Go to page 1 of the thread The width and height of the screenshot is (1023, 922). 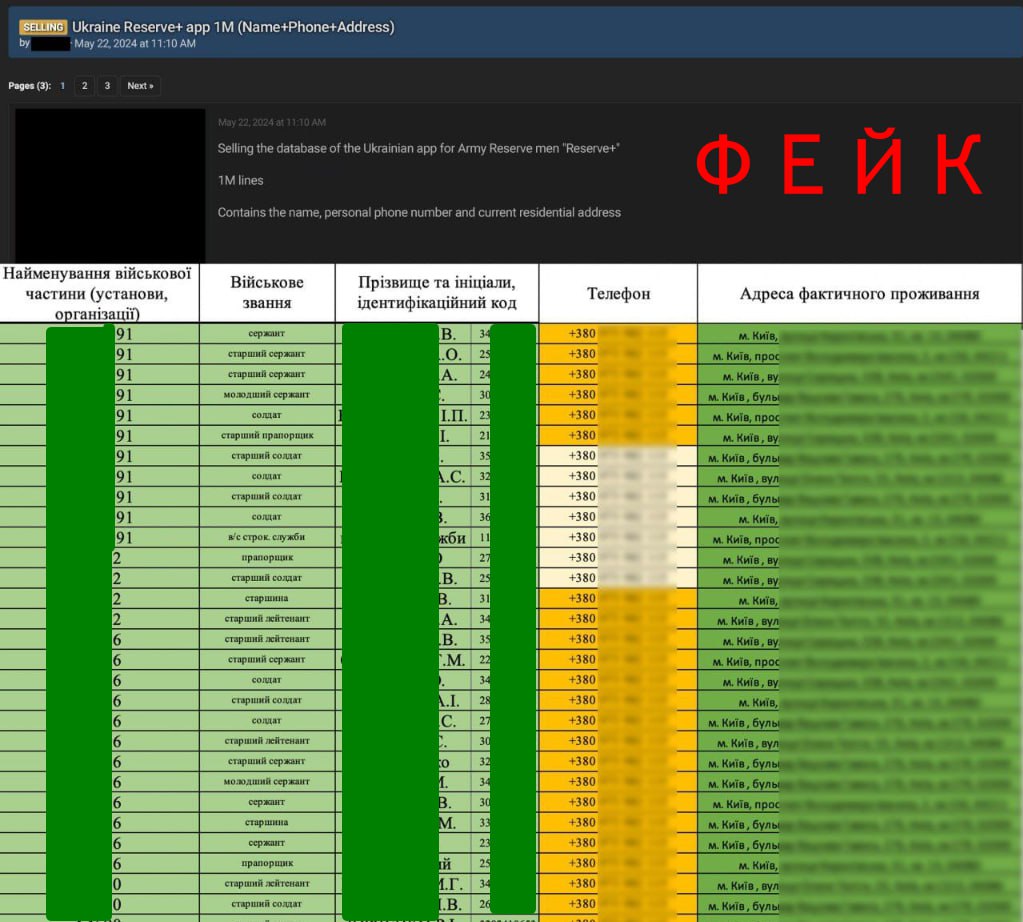(x=63, y=85)
